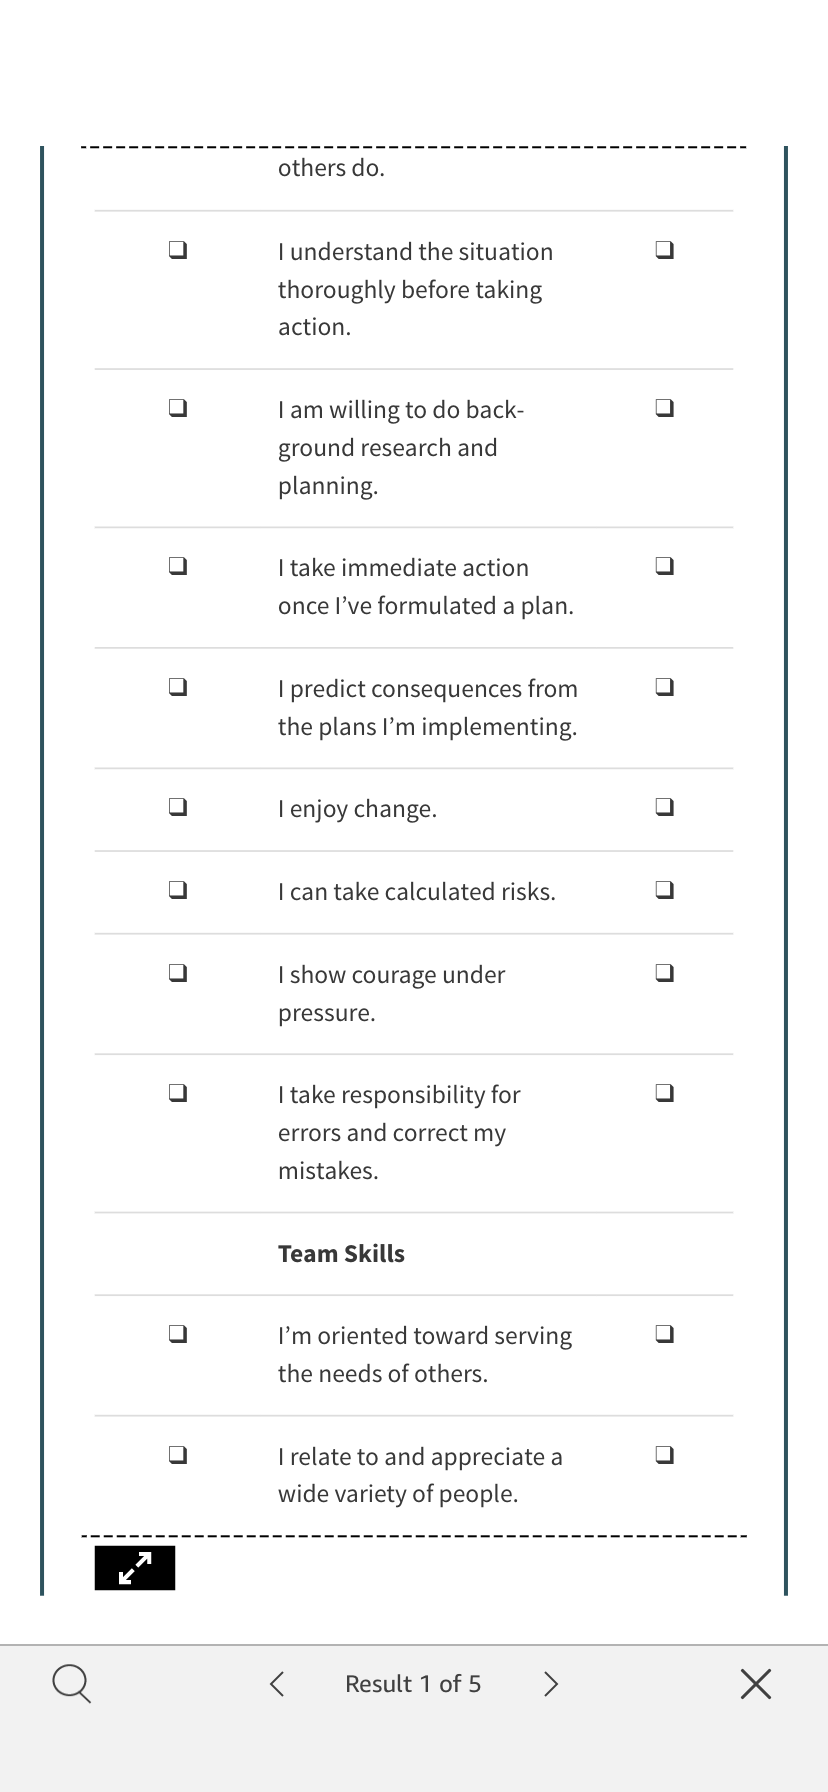
Task: Go to the next search result
Action: [550, 1684]
